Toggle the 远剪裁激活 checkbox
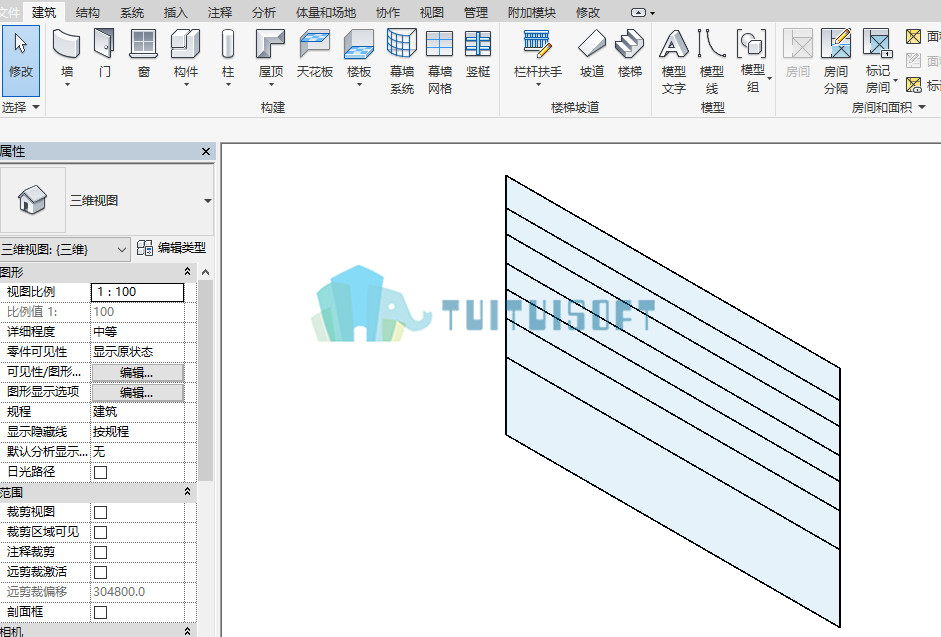 click(100, 572)
